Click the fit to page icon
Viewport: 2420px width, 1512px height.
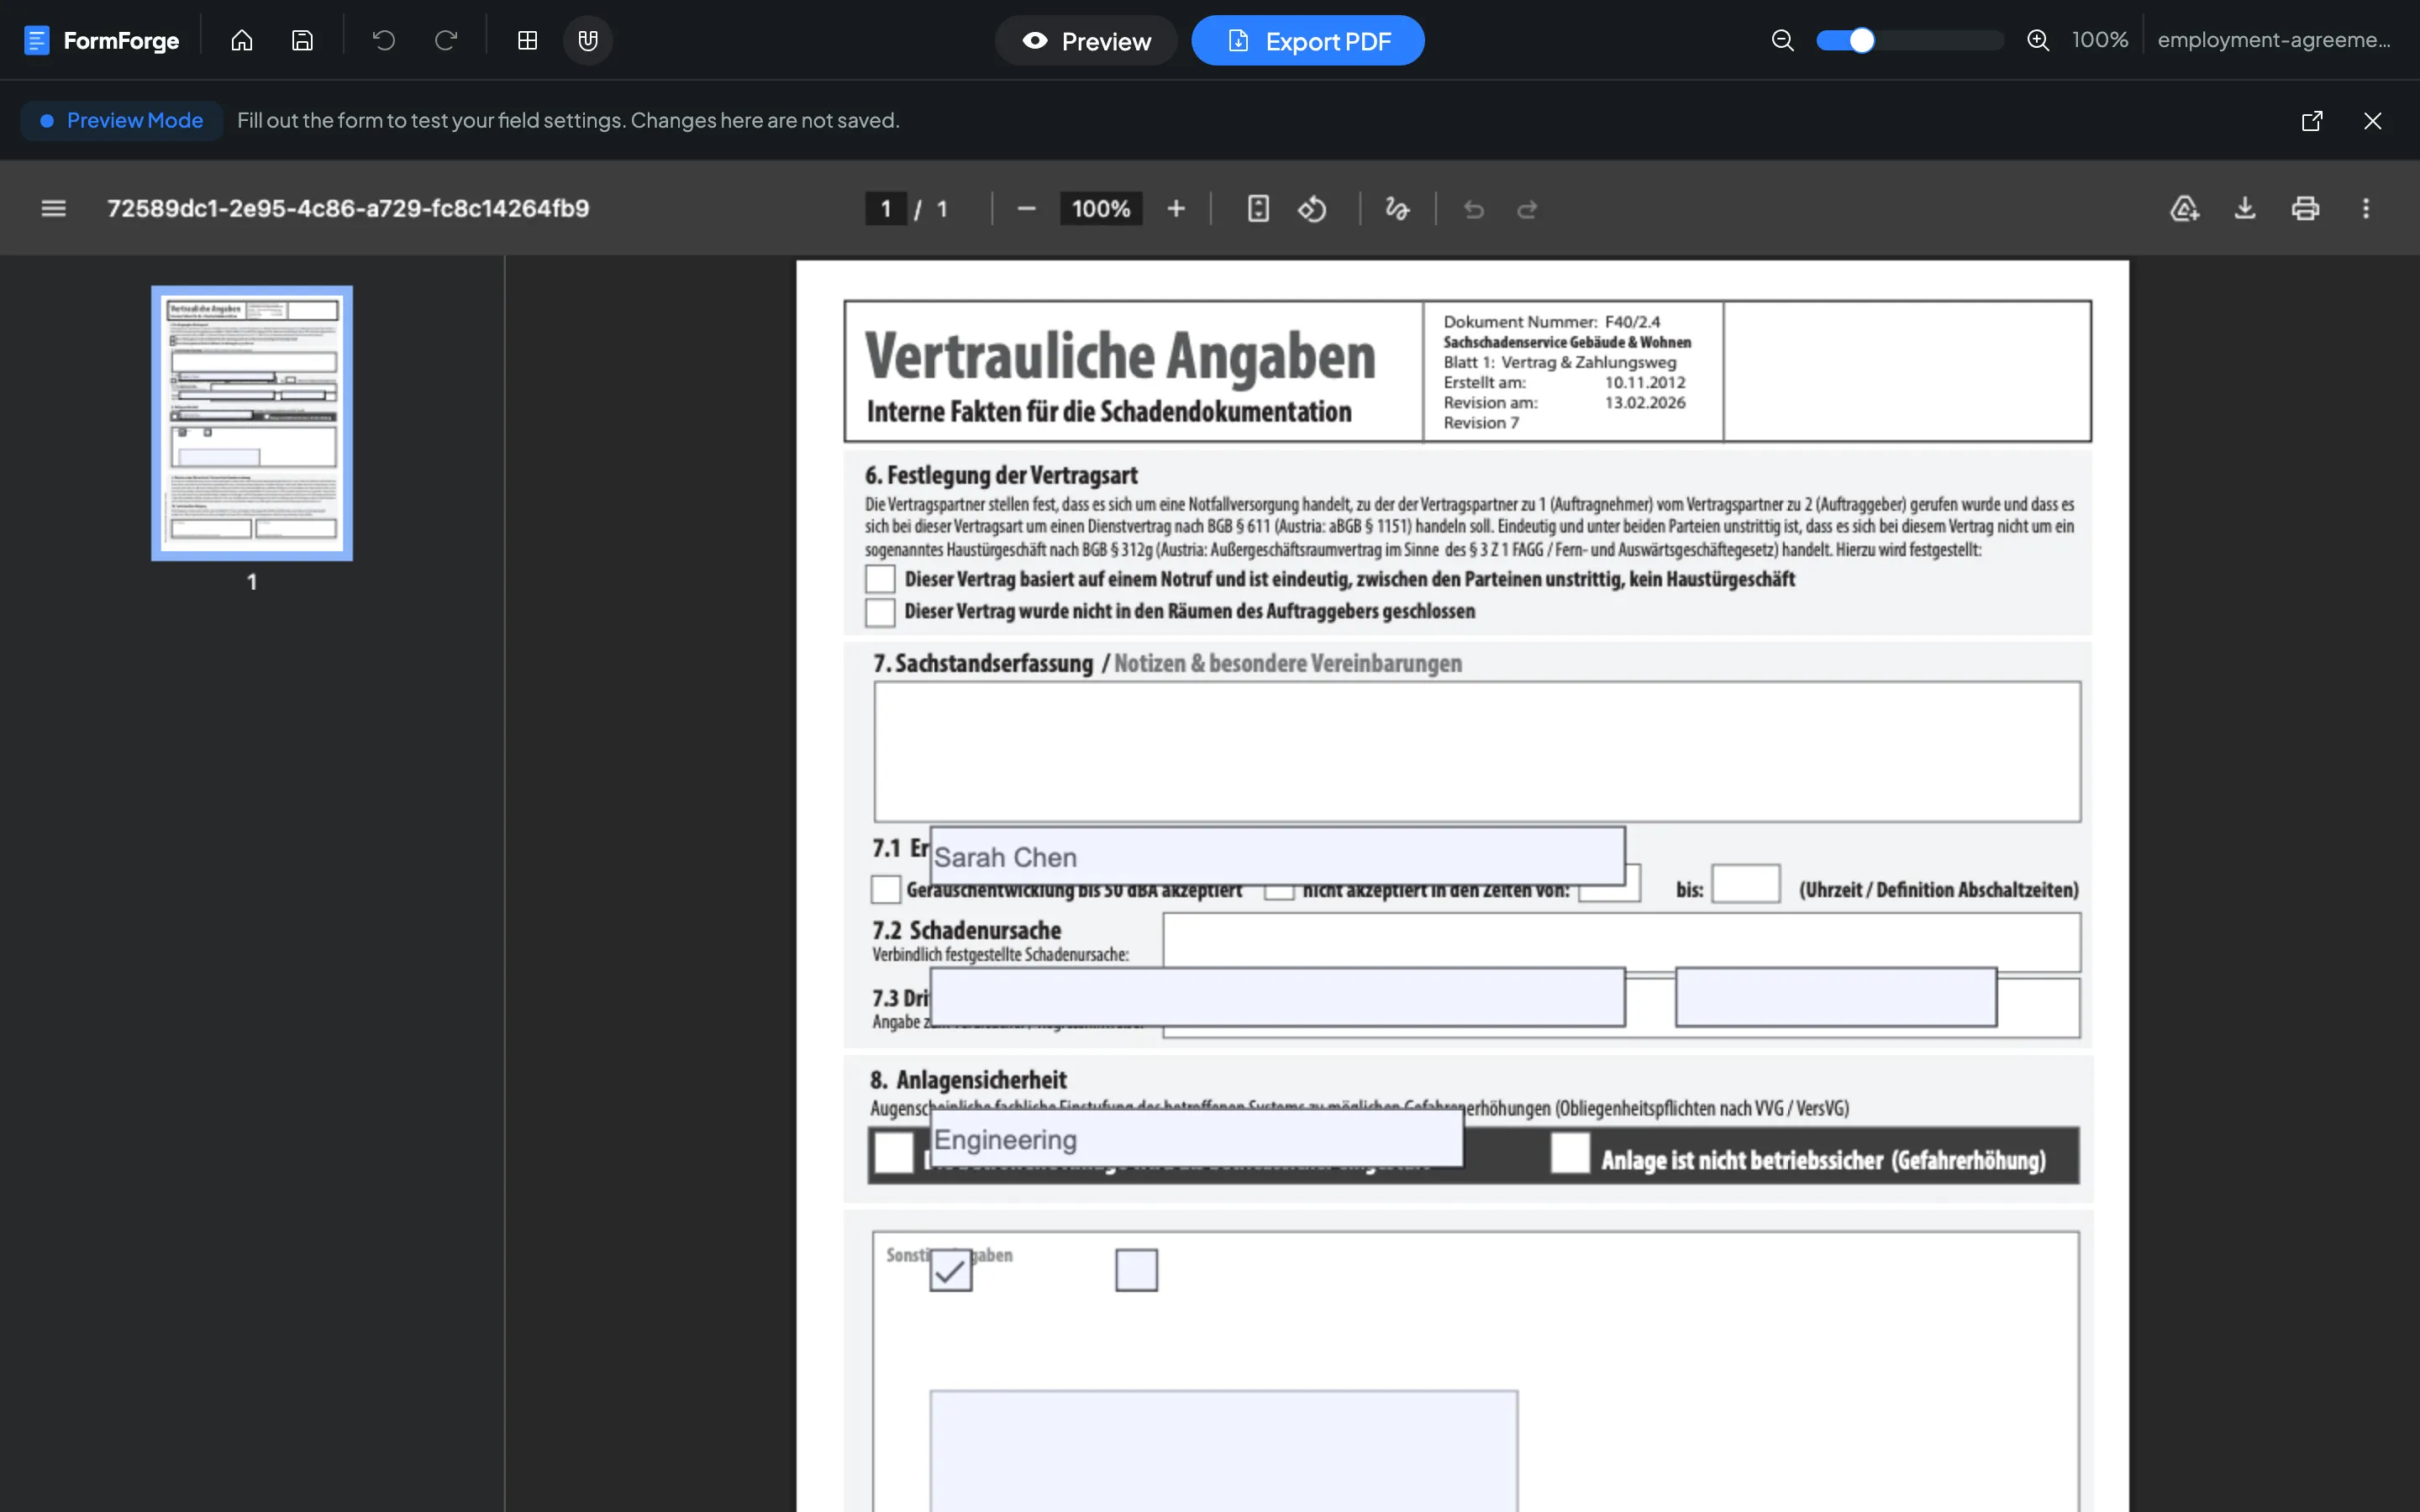(x=1258, y=208)
